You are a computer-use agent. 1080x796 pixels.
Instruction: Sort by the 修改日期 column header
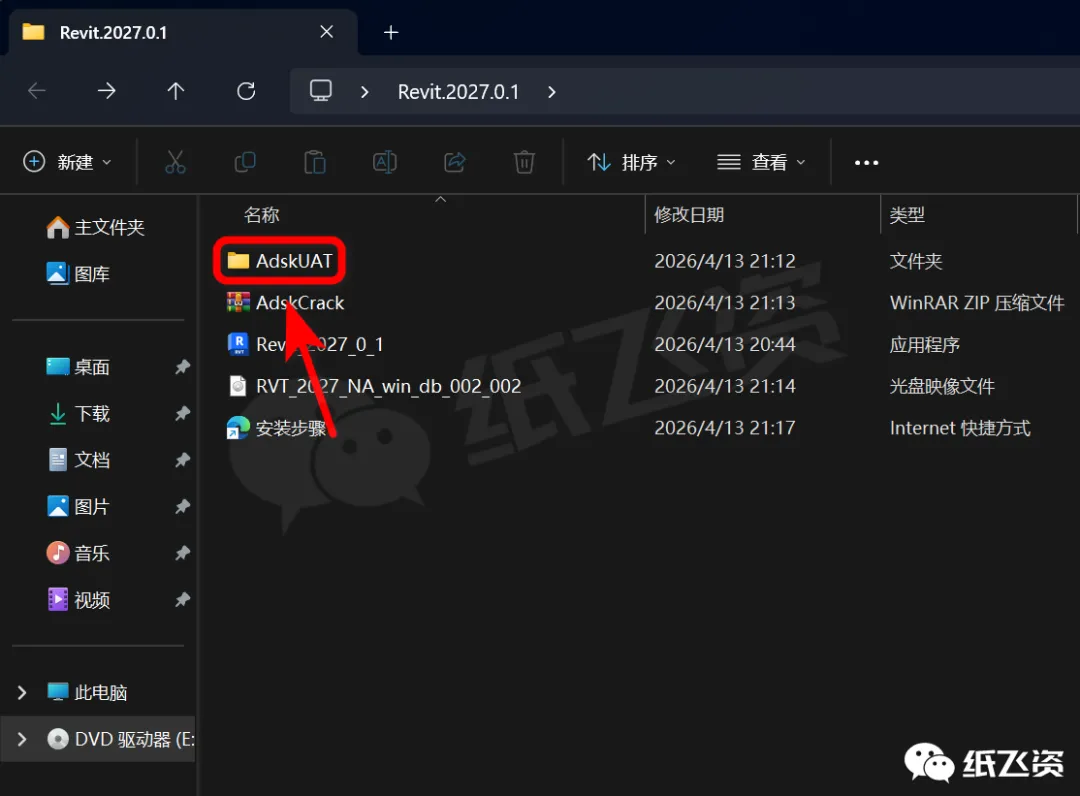689,215
